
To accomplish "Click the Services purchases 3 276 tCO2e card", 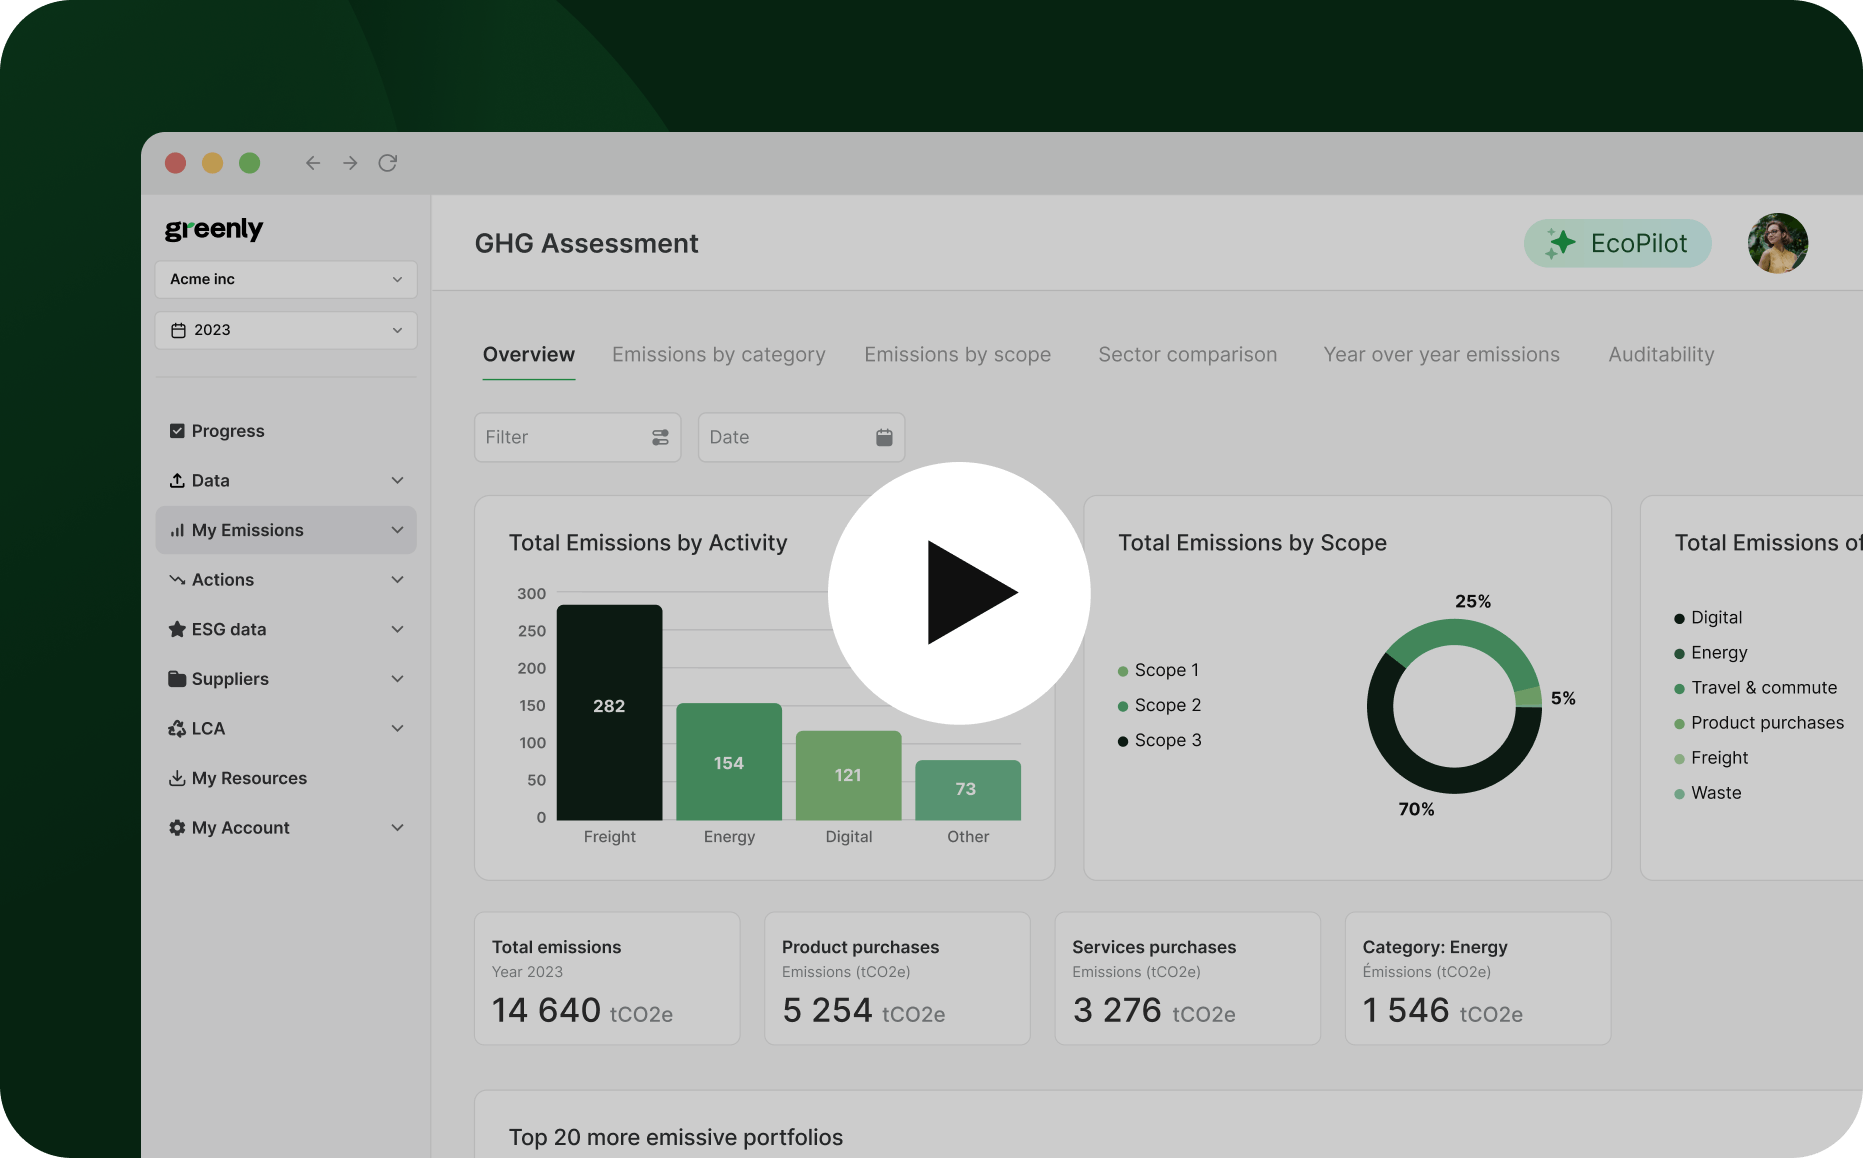I will click(x=1187, y=978).
